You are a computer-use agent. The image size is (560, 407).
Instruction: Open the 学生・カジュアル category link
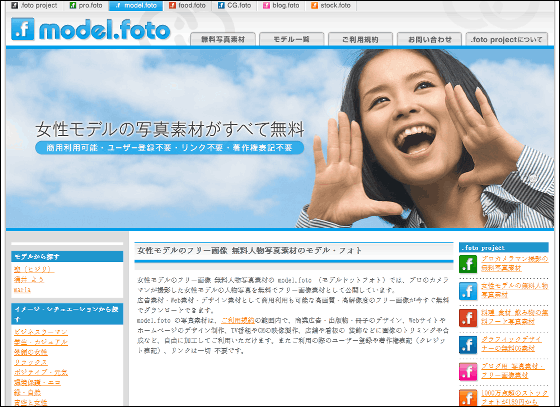pos(41,342)
